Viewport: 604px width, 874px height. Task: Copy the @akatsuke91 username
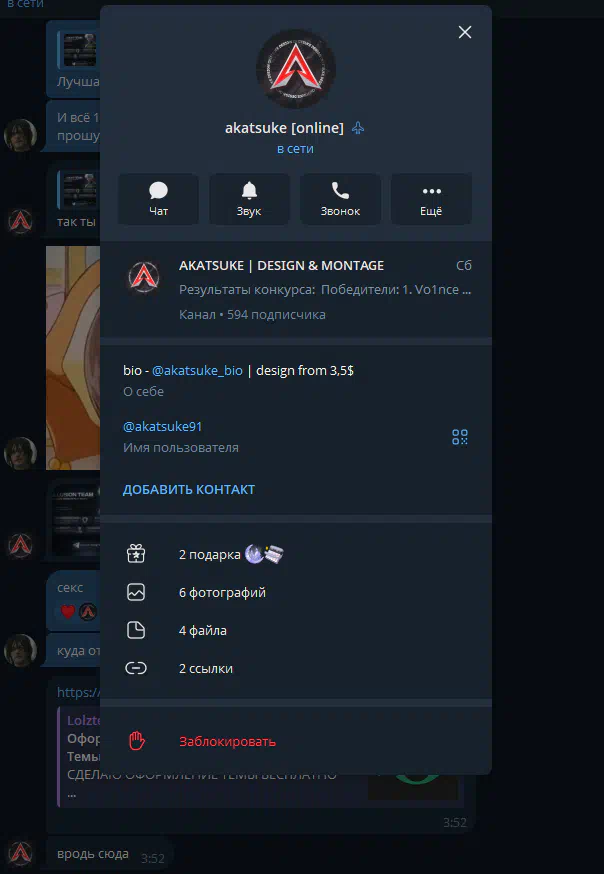162,426
